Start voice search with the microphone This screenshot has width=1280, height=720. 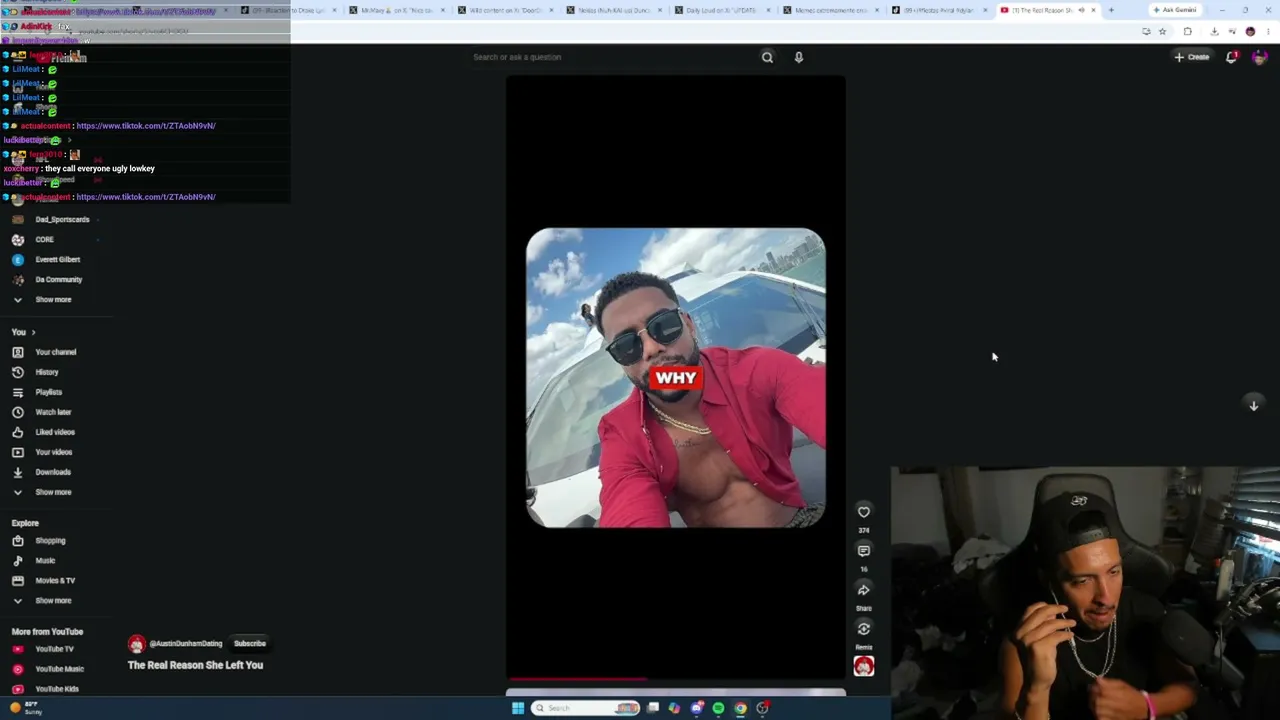click(x=799, y=57)
